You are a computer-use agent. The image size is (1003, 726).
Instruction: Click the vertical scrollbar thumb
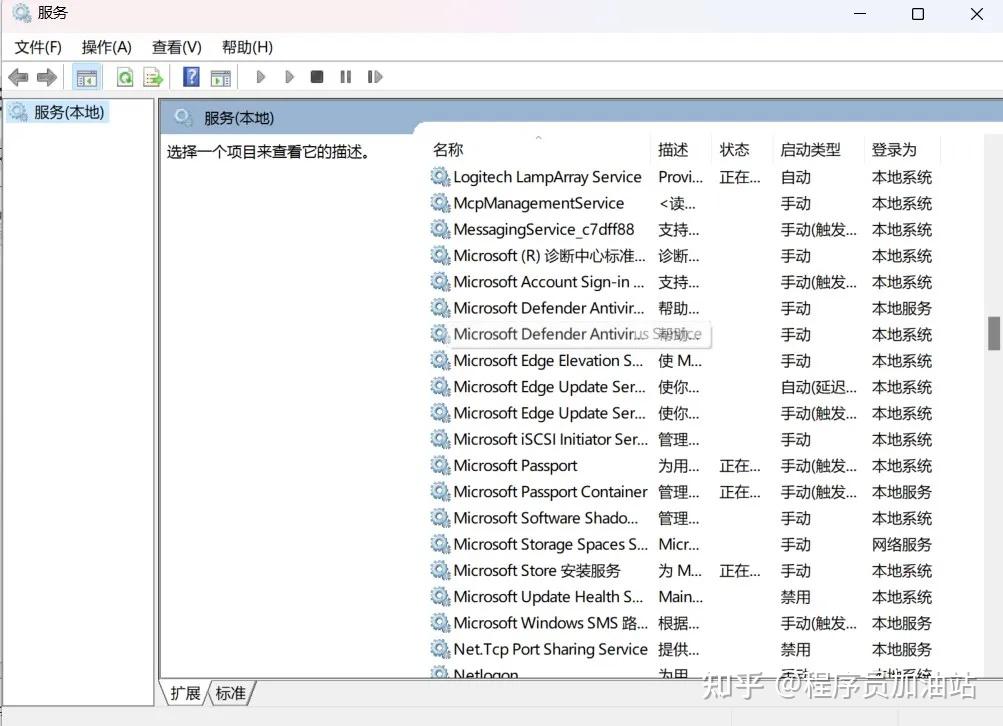(x=993, y=333)
